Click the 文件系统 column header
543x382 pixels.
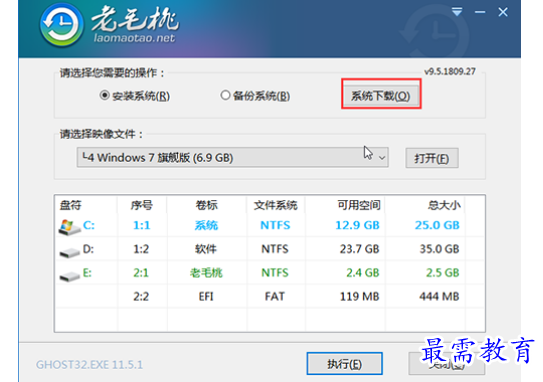275,205
